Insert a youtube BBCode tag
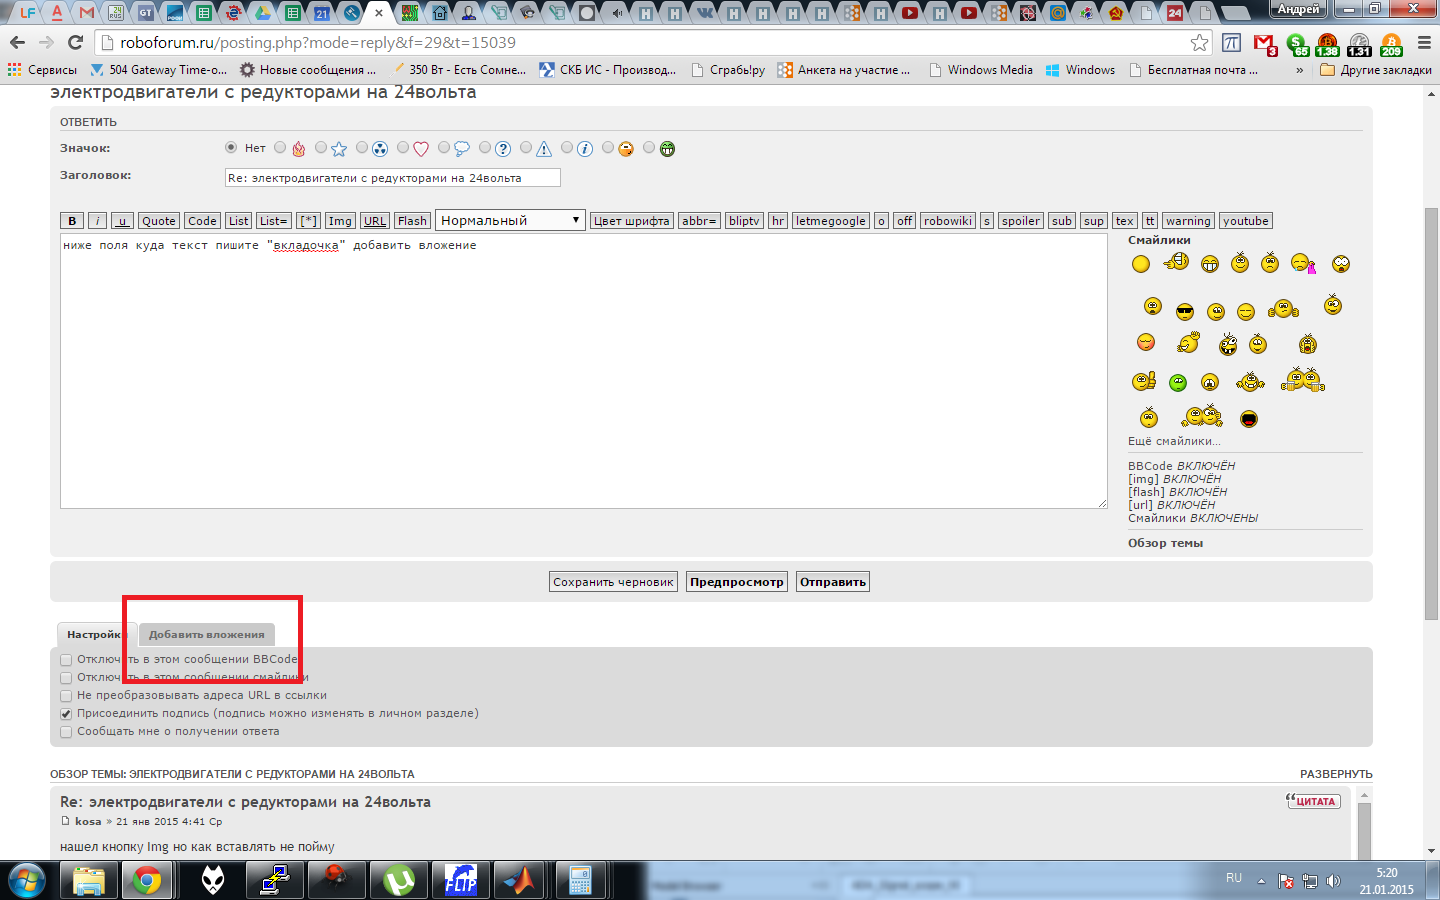 (1245, 221)
